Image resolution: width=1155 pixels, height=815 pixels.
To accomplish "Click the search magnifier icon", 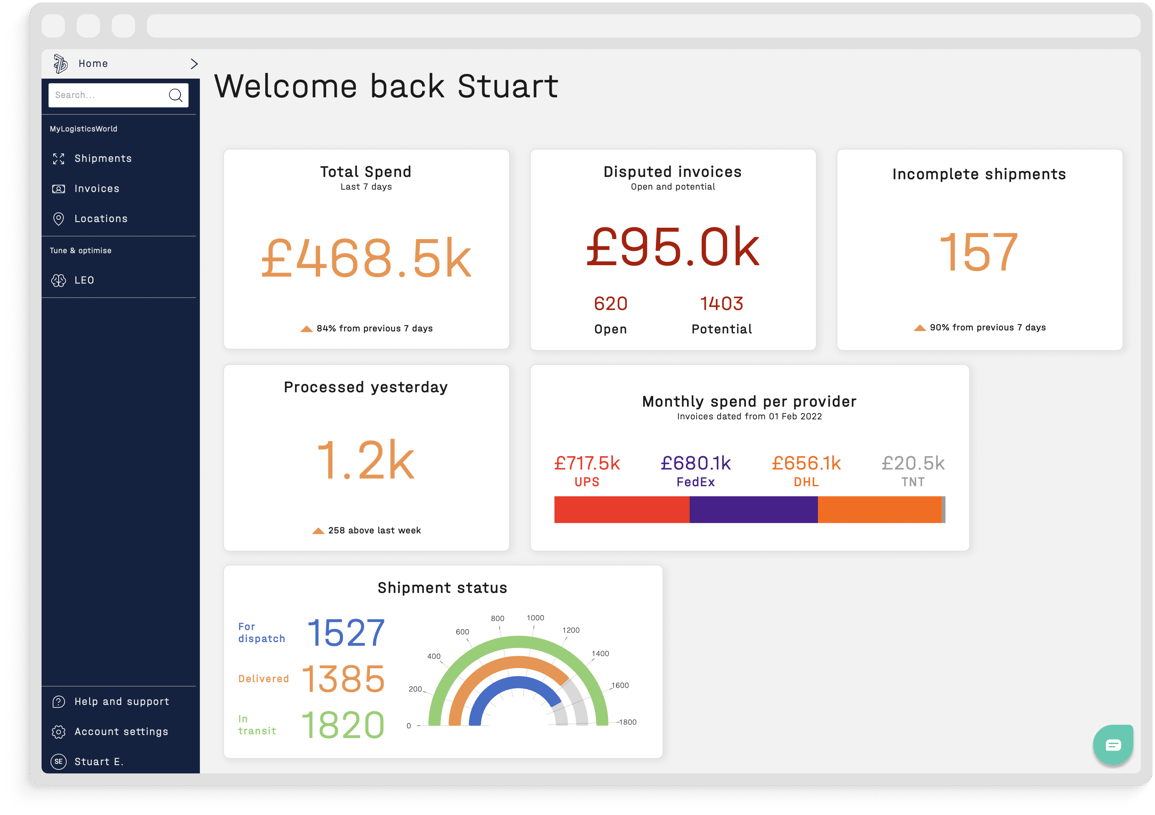I will click(x=176, y=95).
